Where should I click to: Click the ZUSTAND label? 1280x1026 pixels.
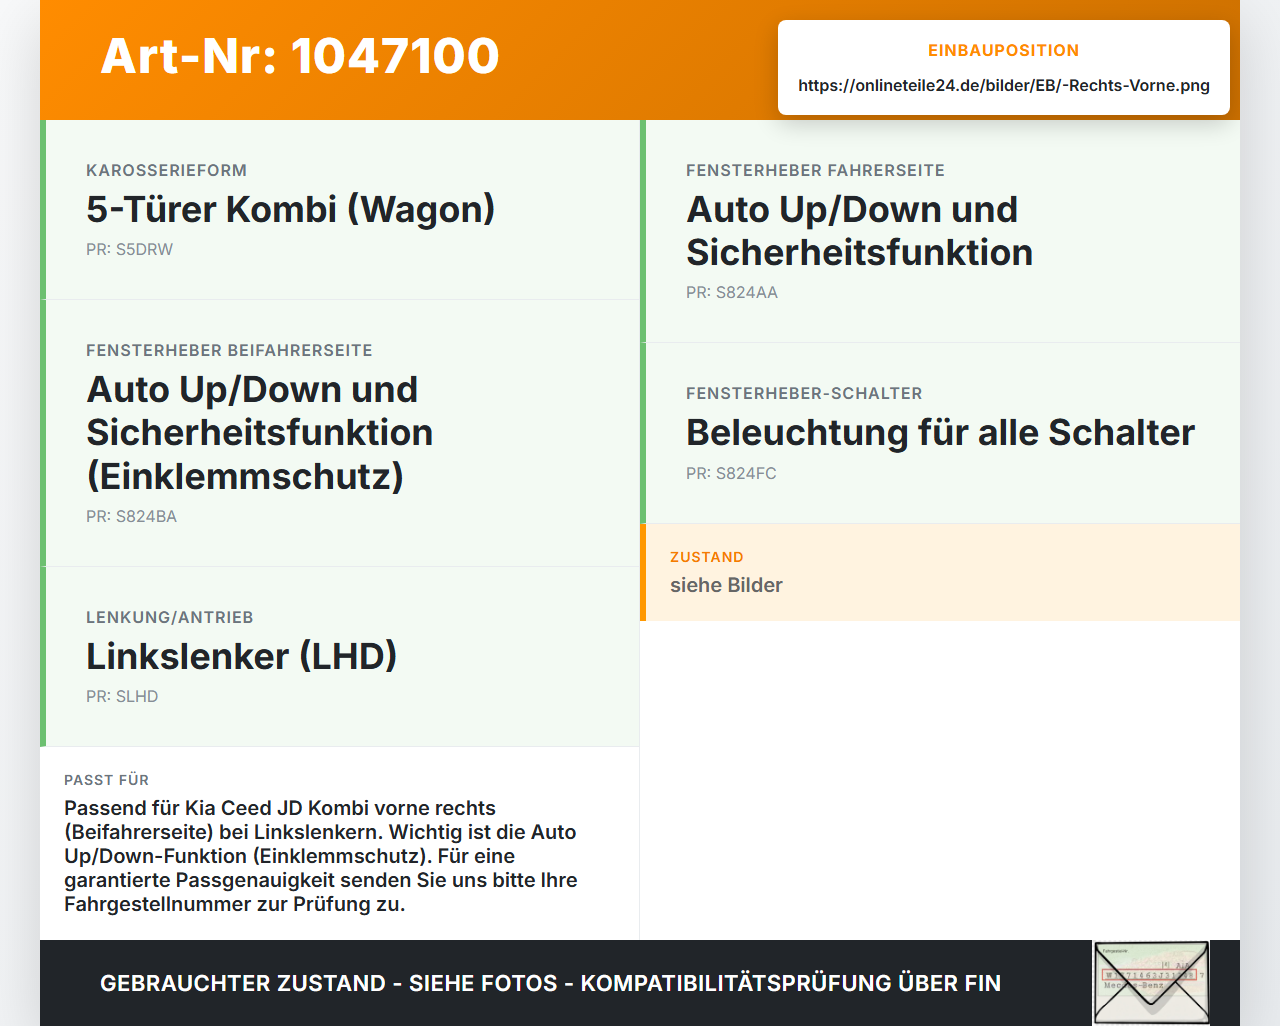point(707,558)
